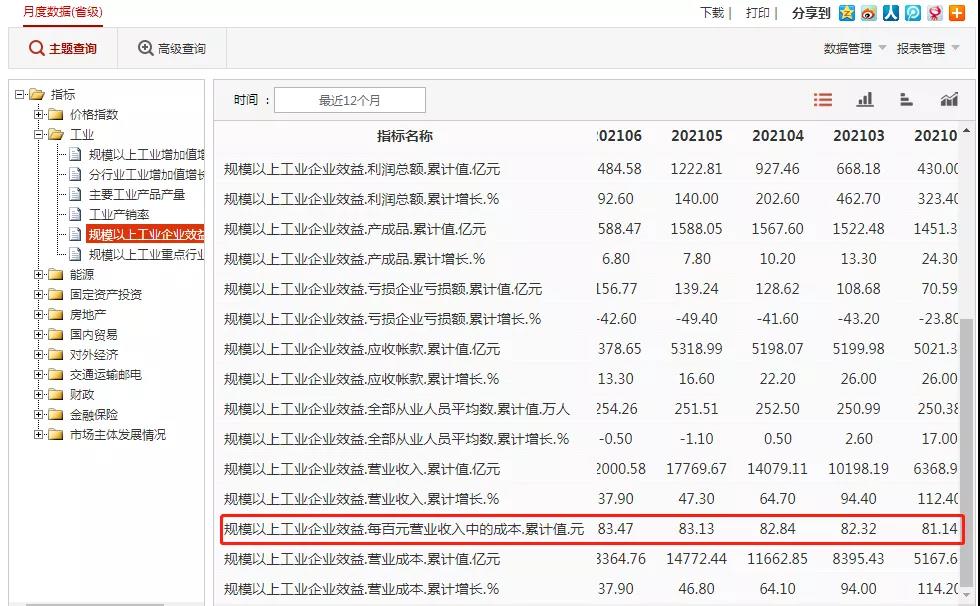Click the 下载 link
This screenshot has height=606, width=980.
(x=712, y=12)
